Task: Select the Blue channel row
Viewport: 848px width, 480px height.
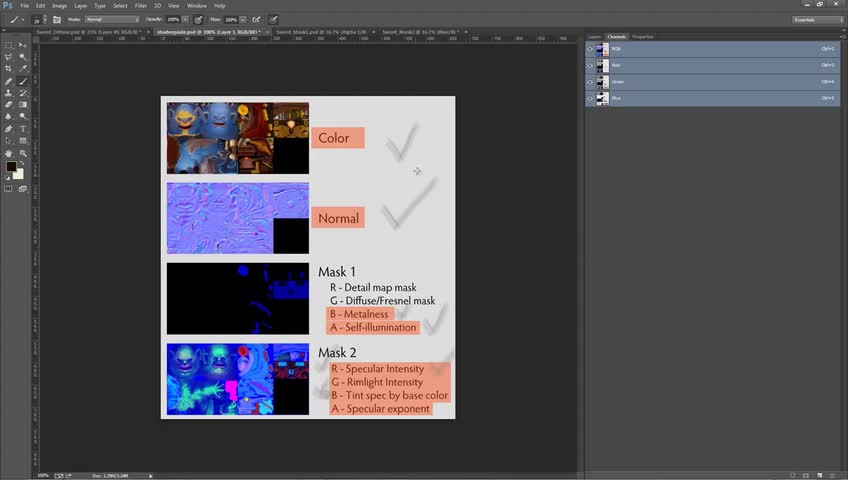Action: (712, 98)
